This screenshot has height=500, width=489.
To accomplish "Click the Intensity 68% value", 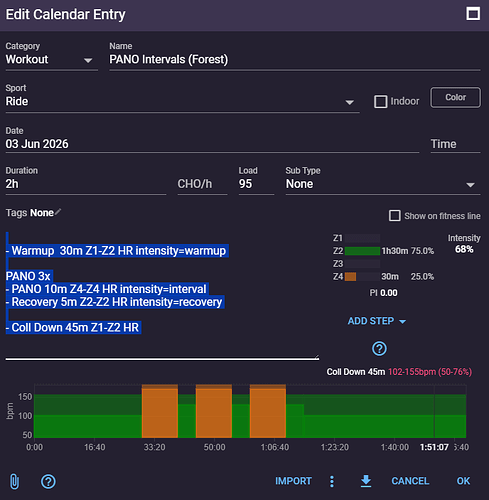I will pos(464,249).
